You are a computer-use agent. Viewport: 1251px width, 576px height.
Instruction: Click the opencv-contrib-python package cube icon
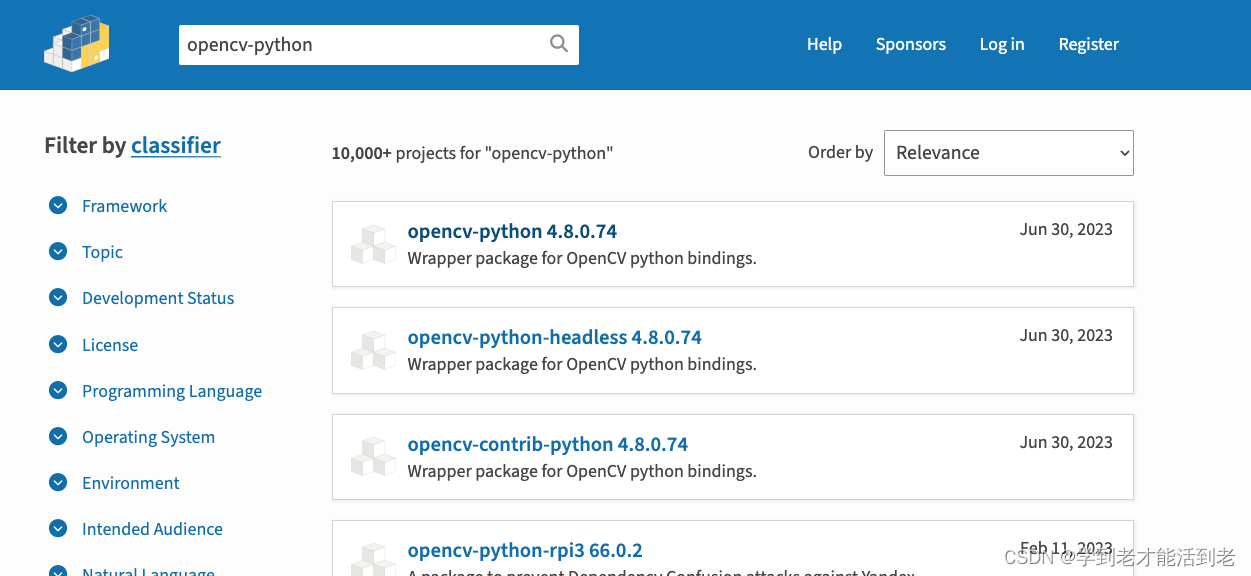coord(372,456)
